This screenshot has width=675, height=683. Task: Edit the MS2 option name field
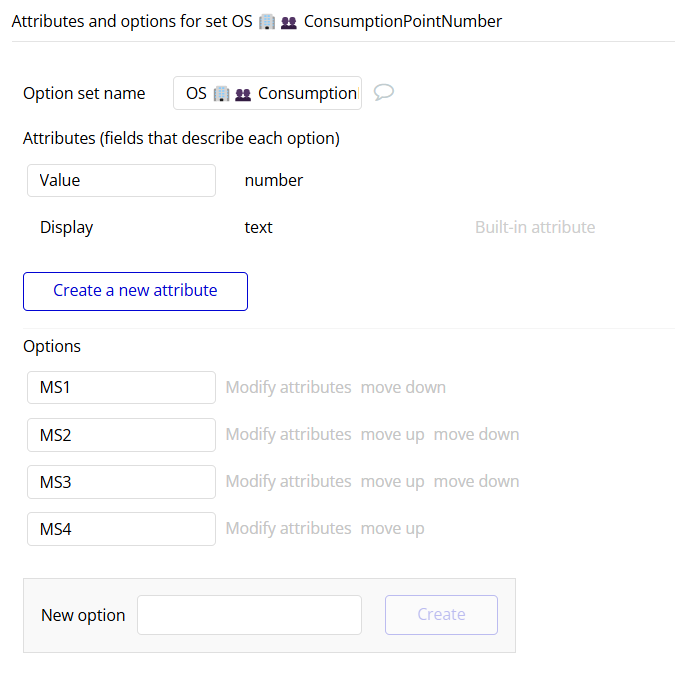pos(121,435)
